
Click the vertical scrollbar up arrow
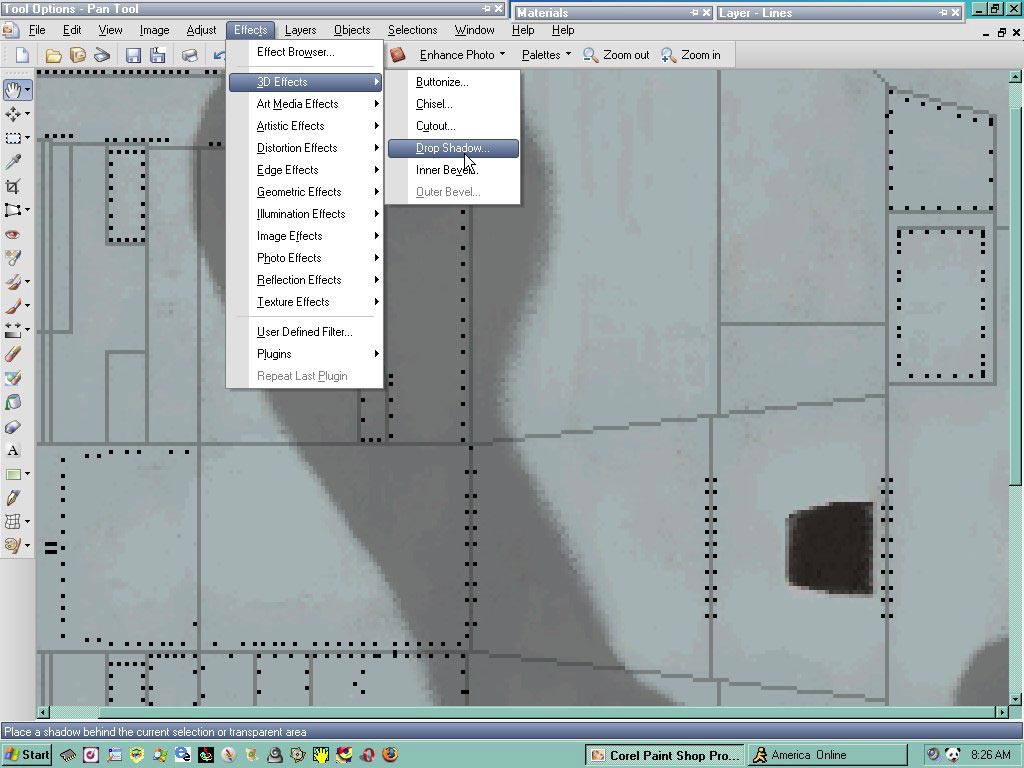point(1015,76)
